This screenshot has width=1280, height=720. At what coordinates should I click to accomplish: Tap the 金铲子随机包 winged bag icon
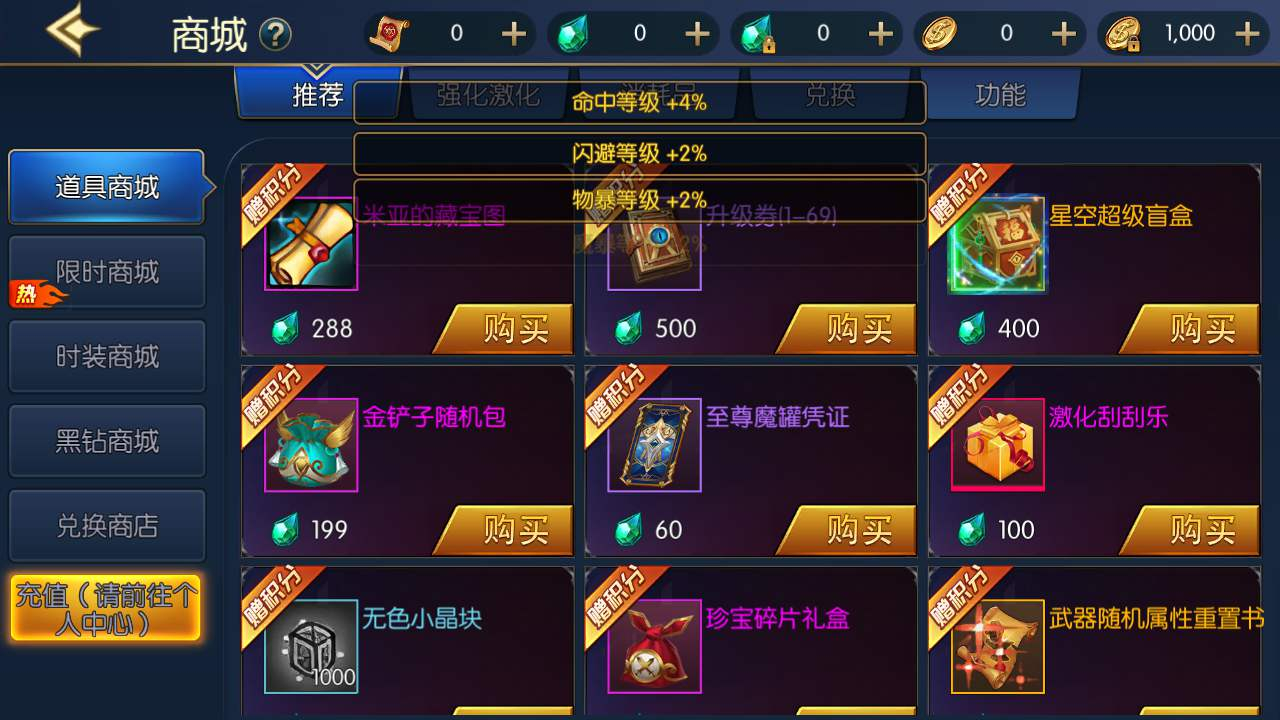[311, 445]
